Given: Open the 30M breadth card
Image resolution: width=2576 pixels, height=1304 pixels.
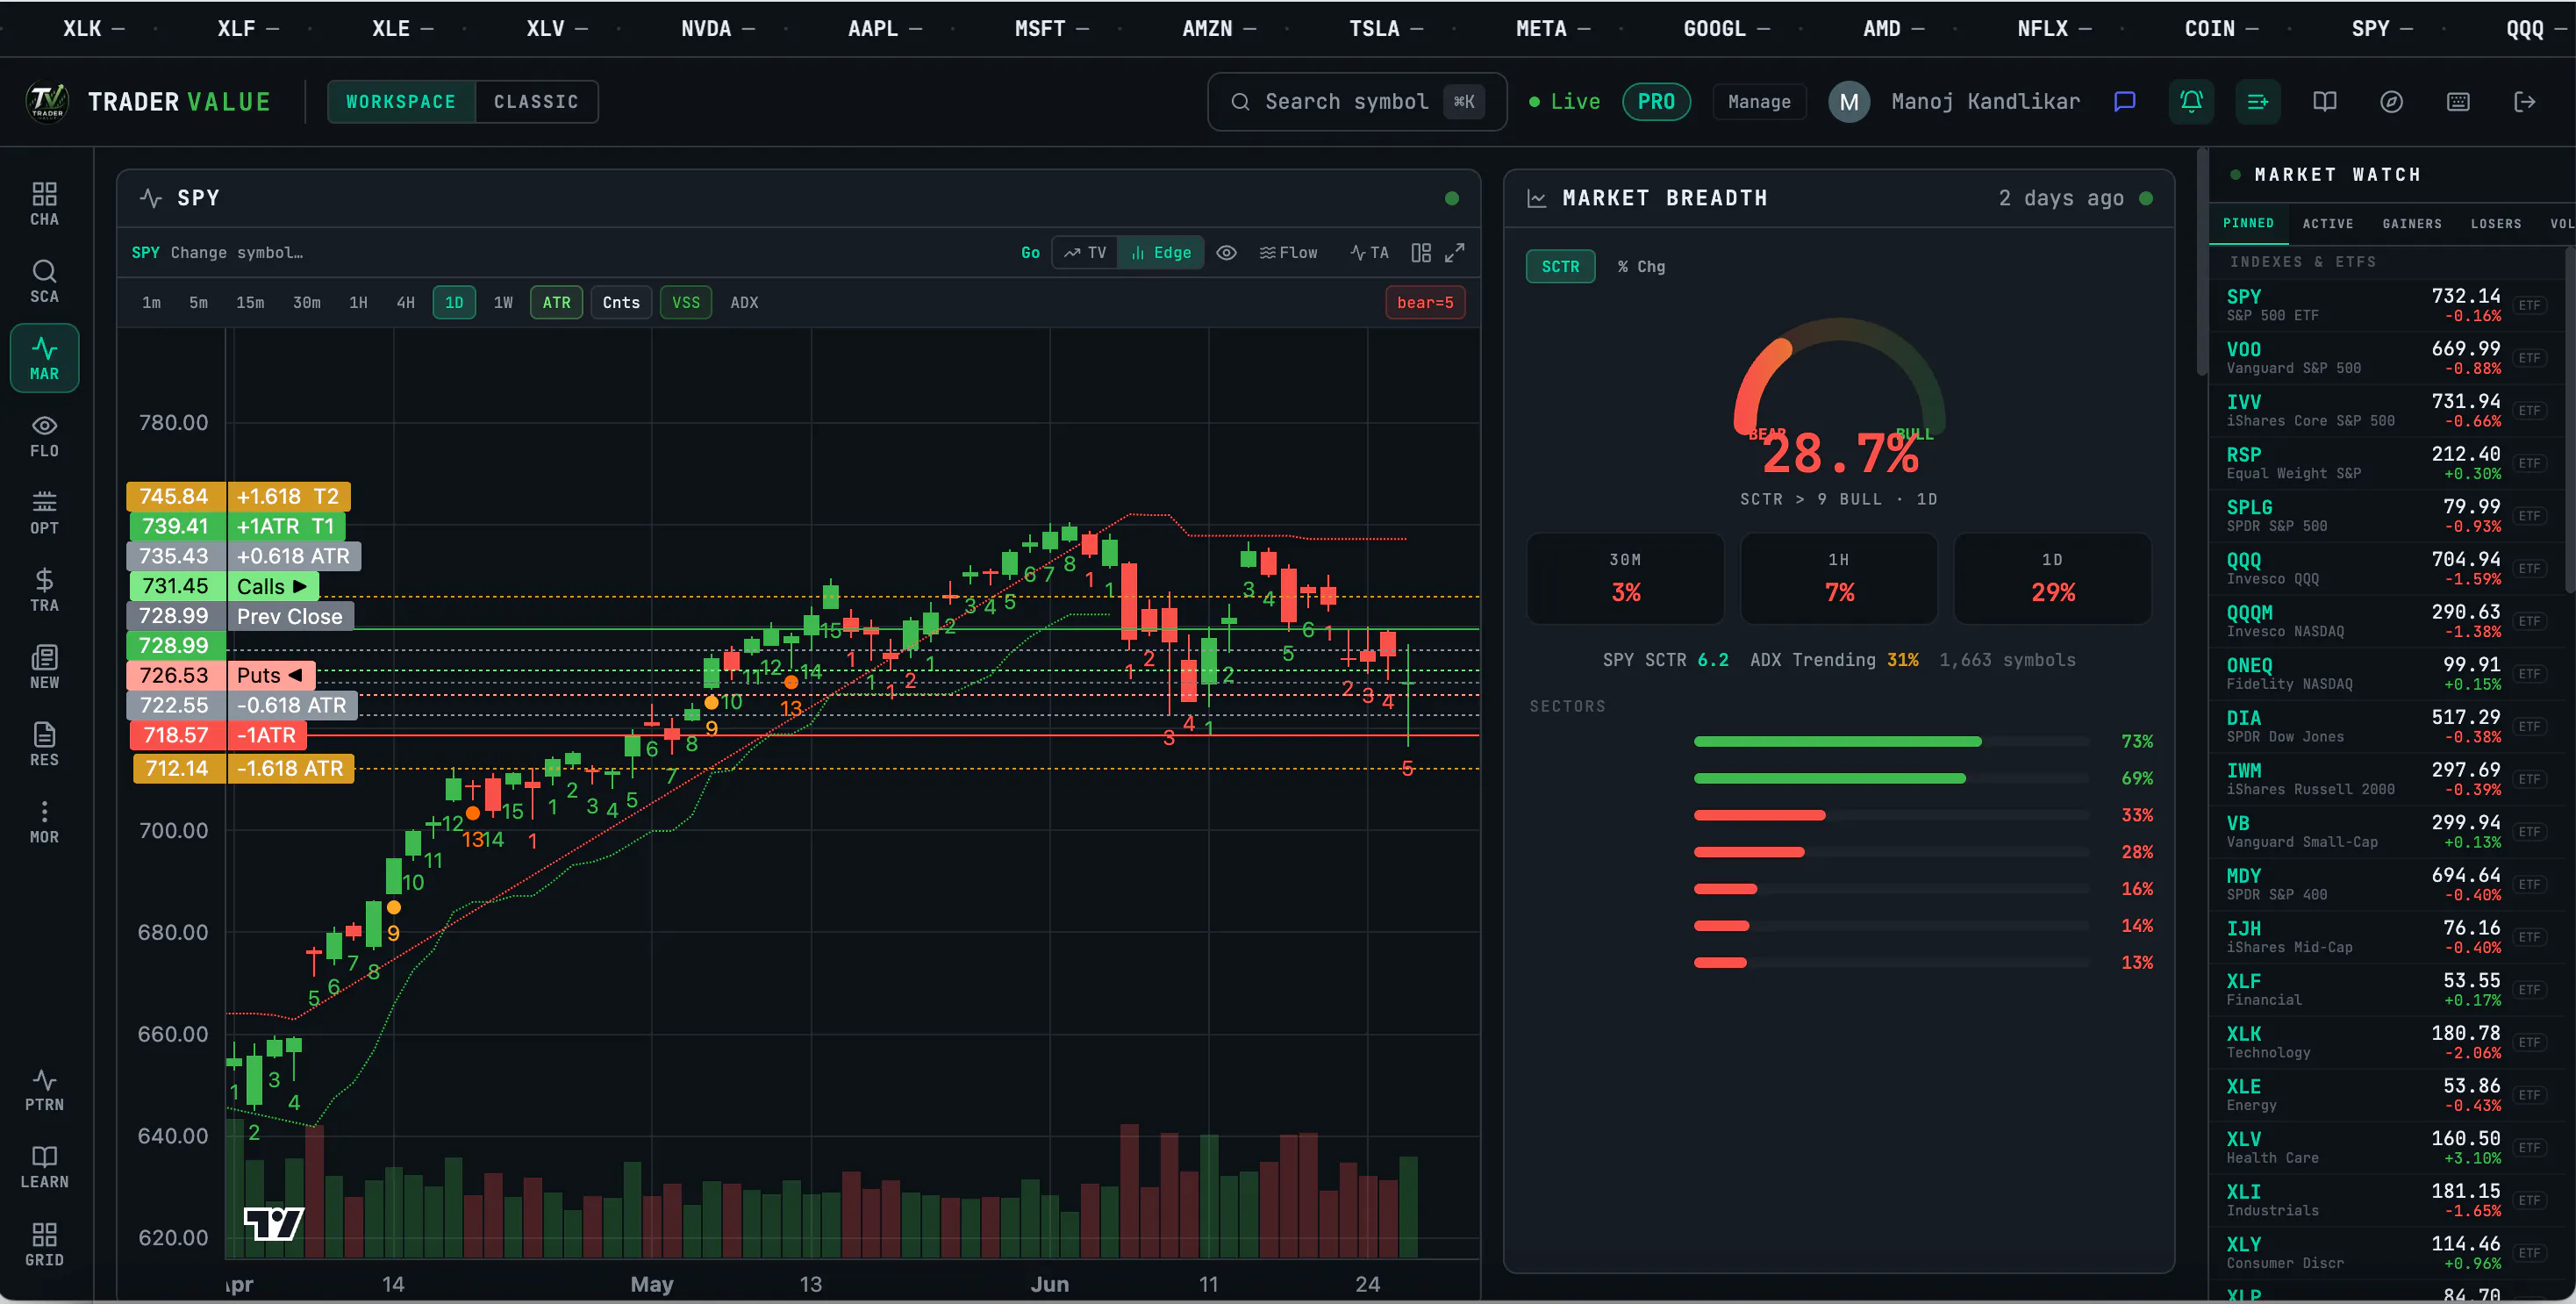Looking at the screenshot, I should point(1625,578).
